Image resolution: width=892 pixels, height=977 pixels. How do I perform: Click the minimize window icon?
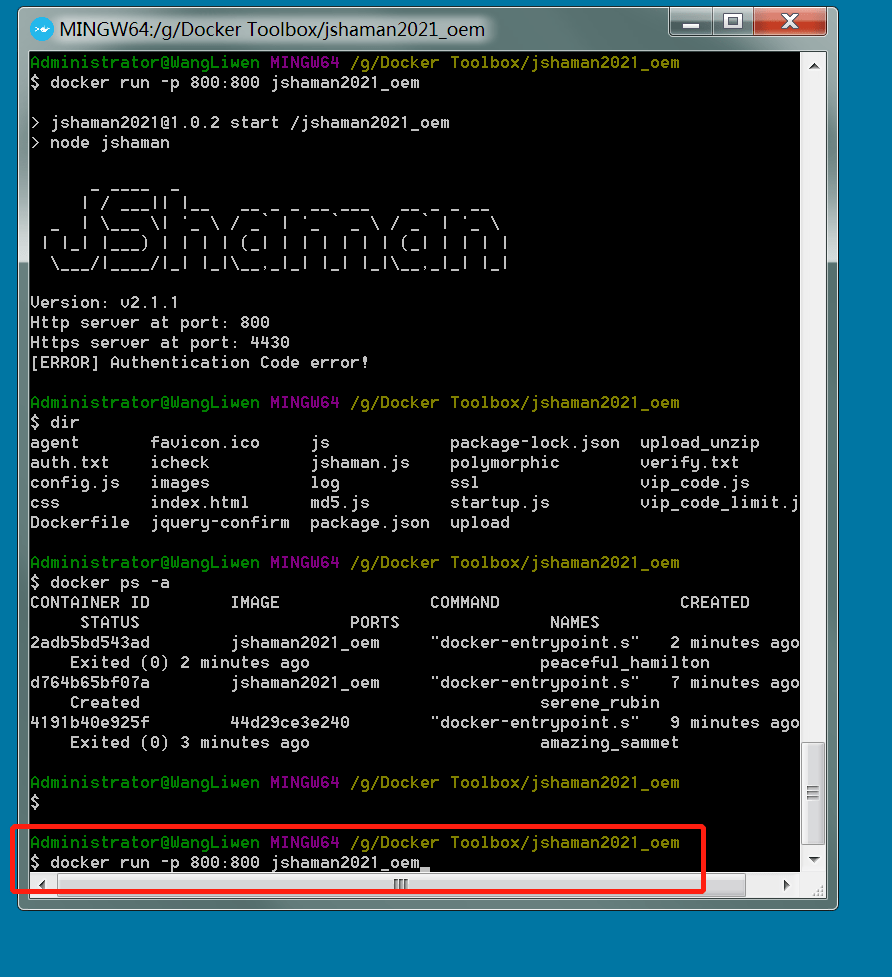(x=690, y=22)
